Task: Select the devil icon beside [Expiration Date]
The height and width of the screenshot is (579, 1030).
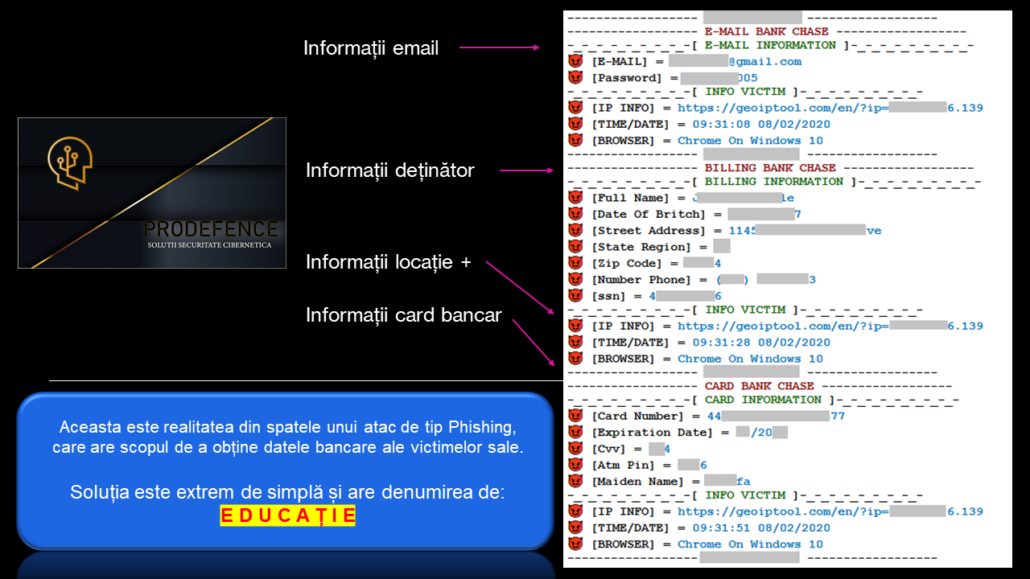Action: (x=575, y=432)
